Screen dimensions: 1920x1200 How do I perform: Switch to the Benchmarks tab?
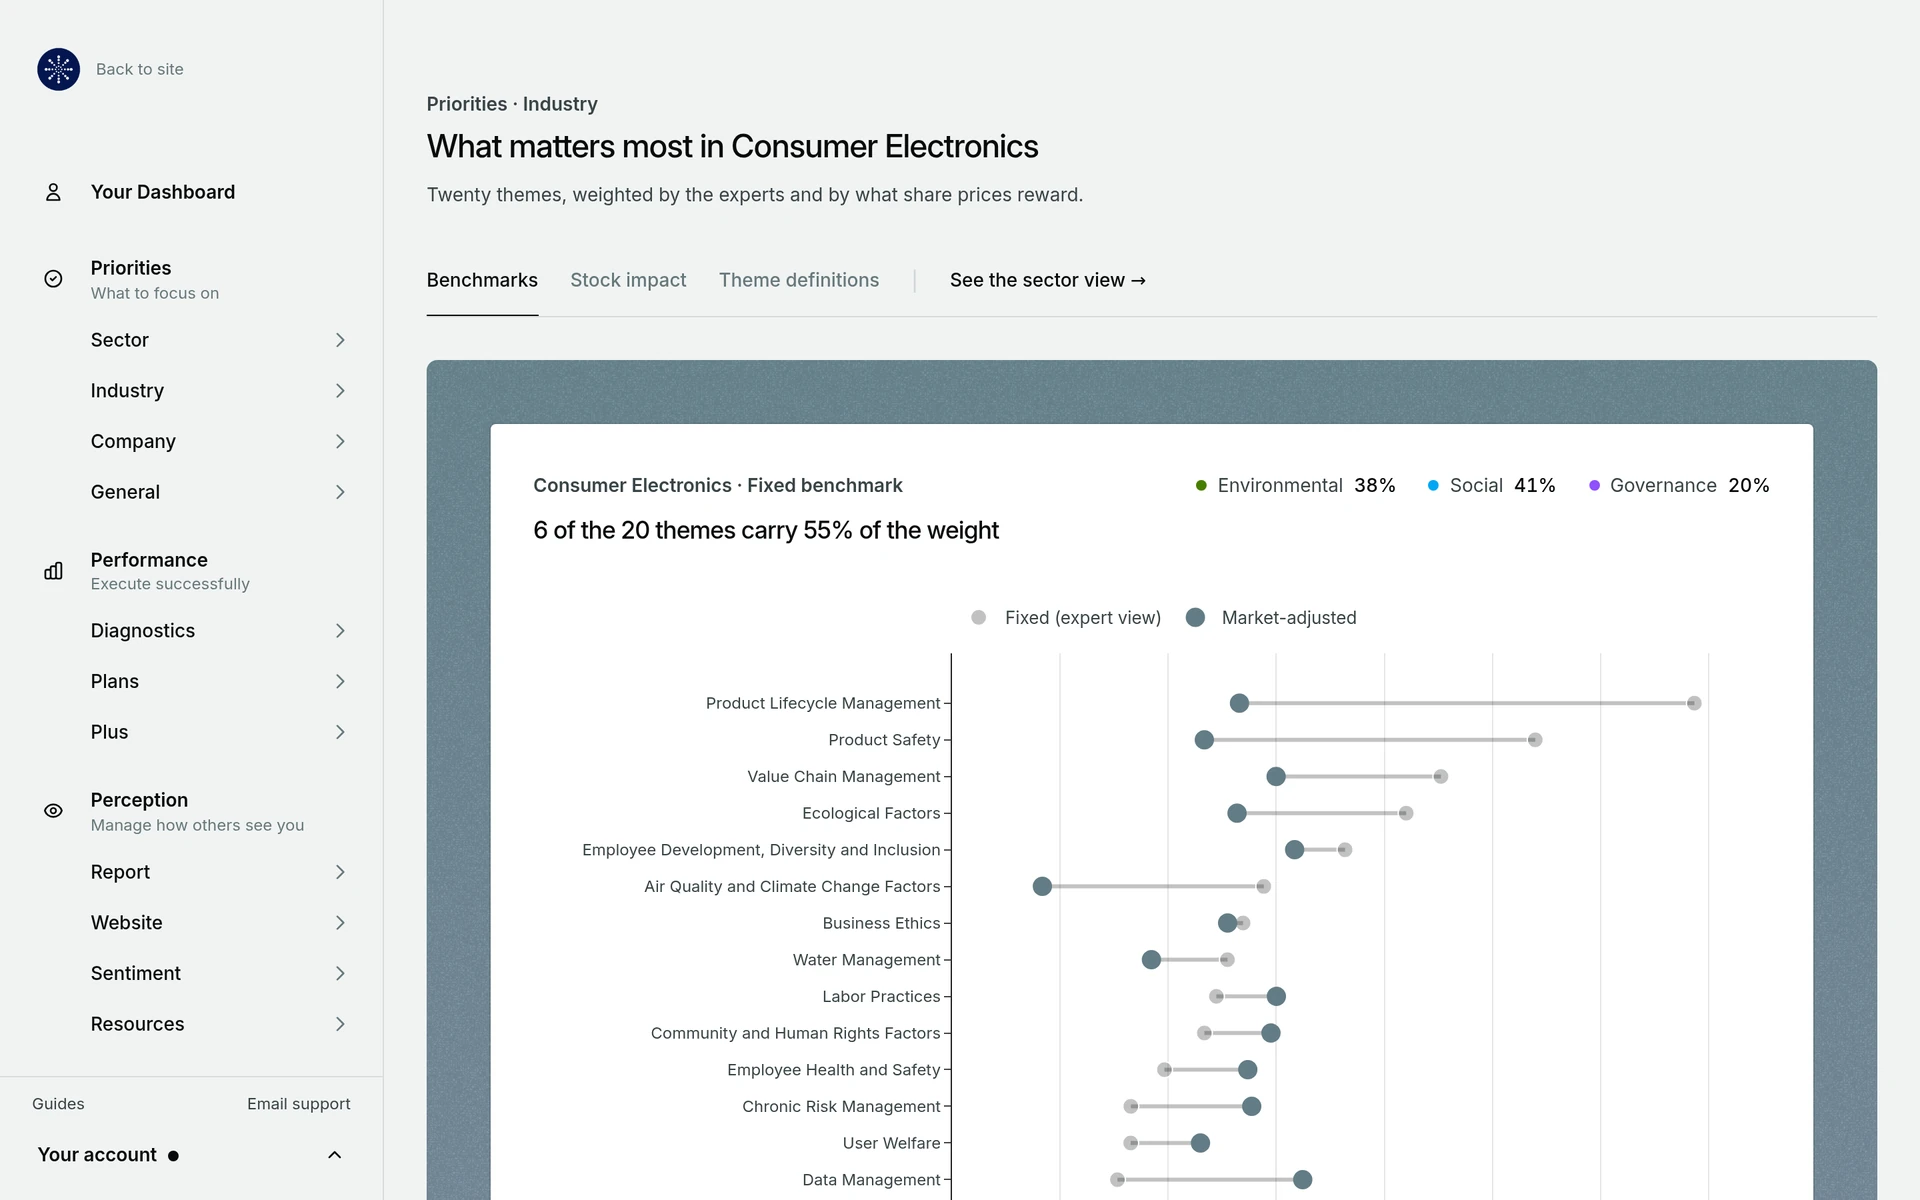point(482,280)
